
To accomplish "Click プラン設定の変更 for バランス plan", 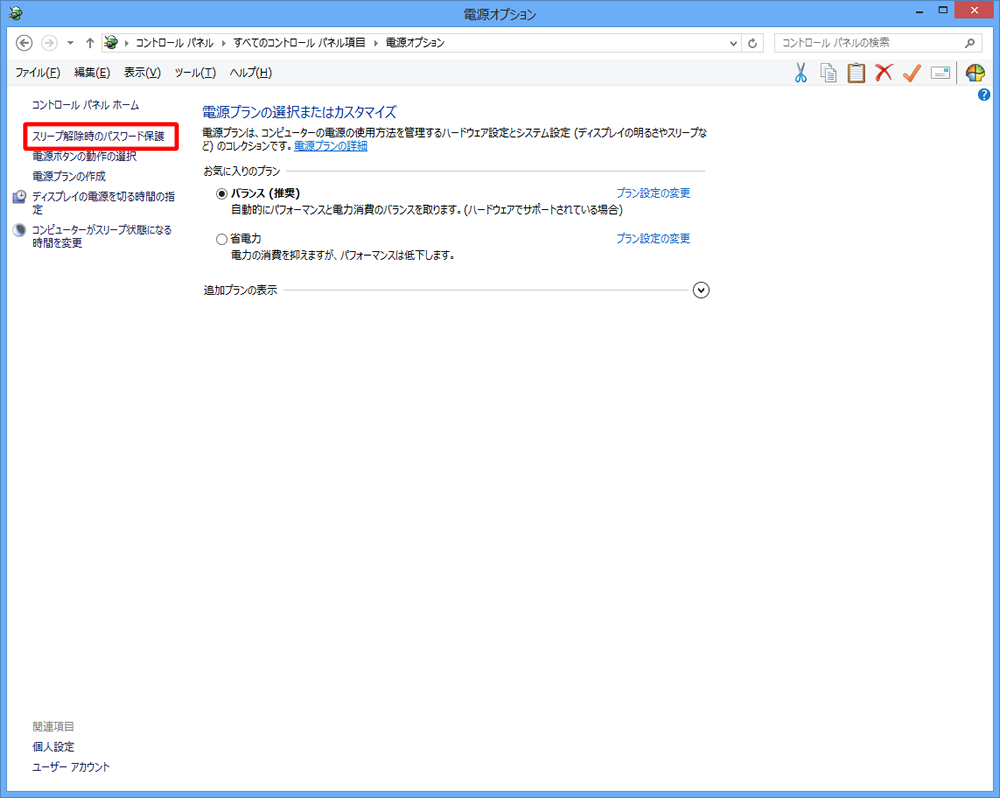I will point(653,193).
